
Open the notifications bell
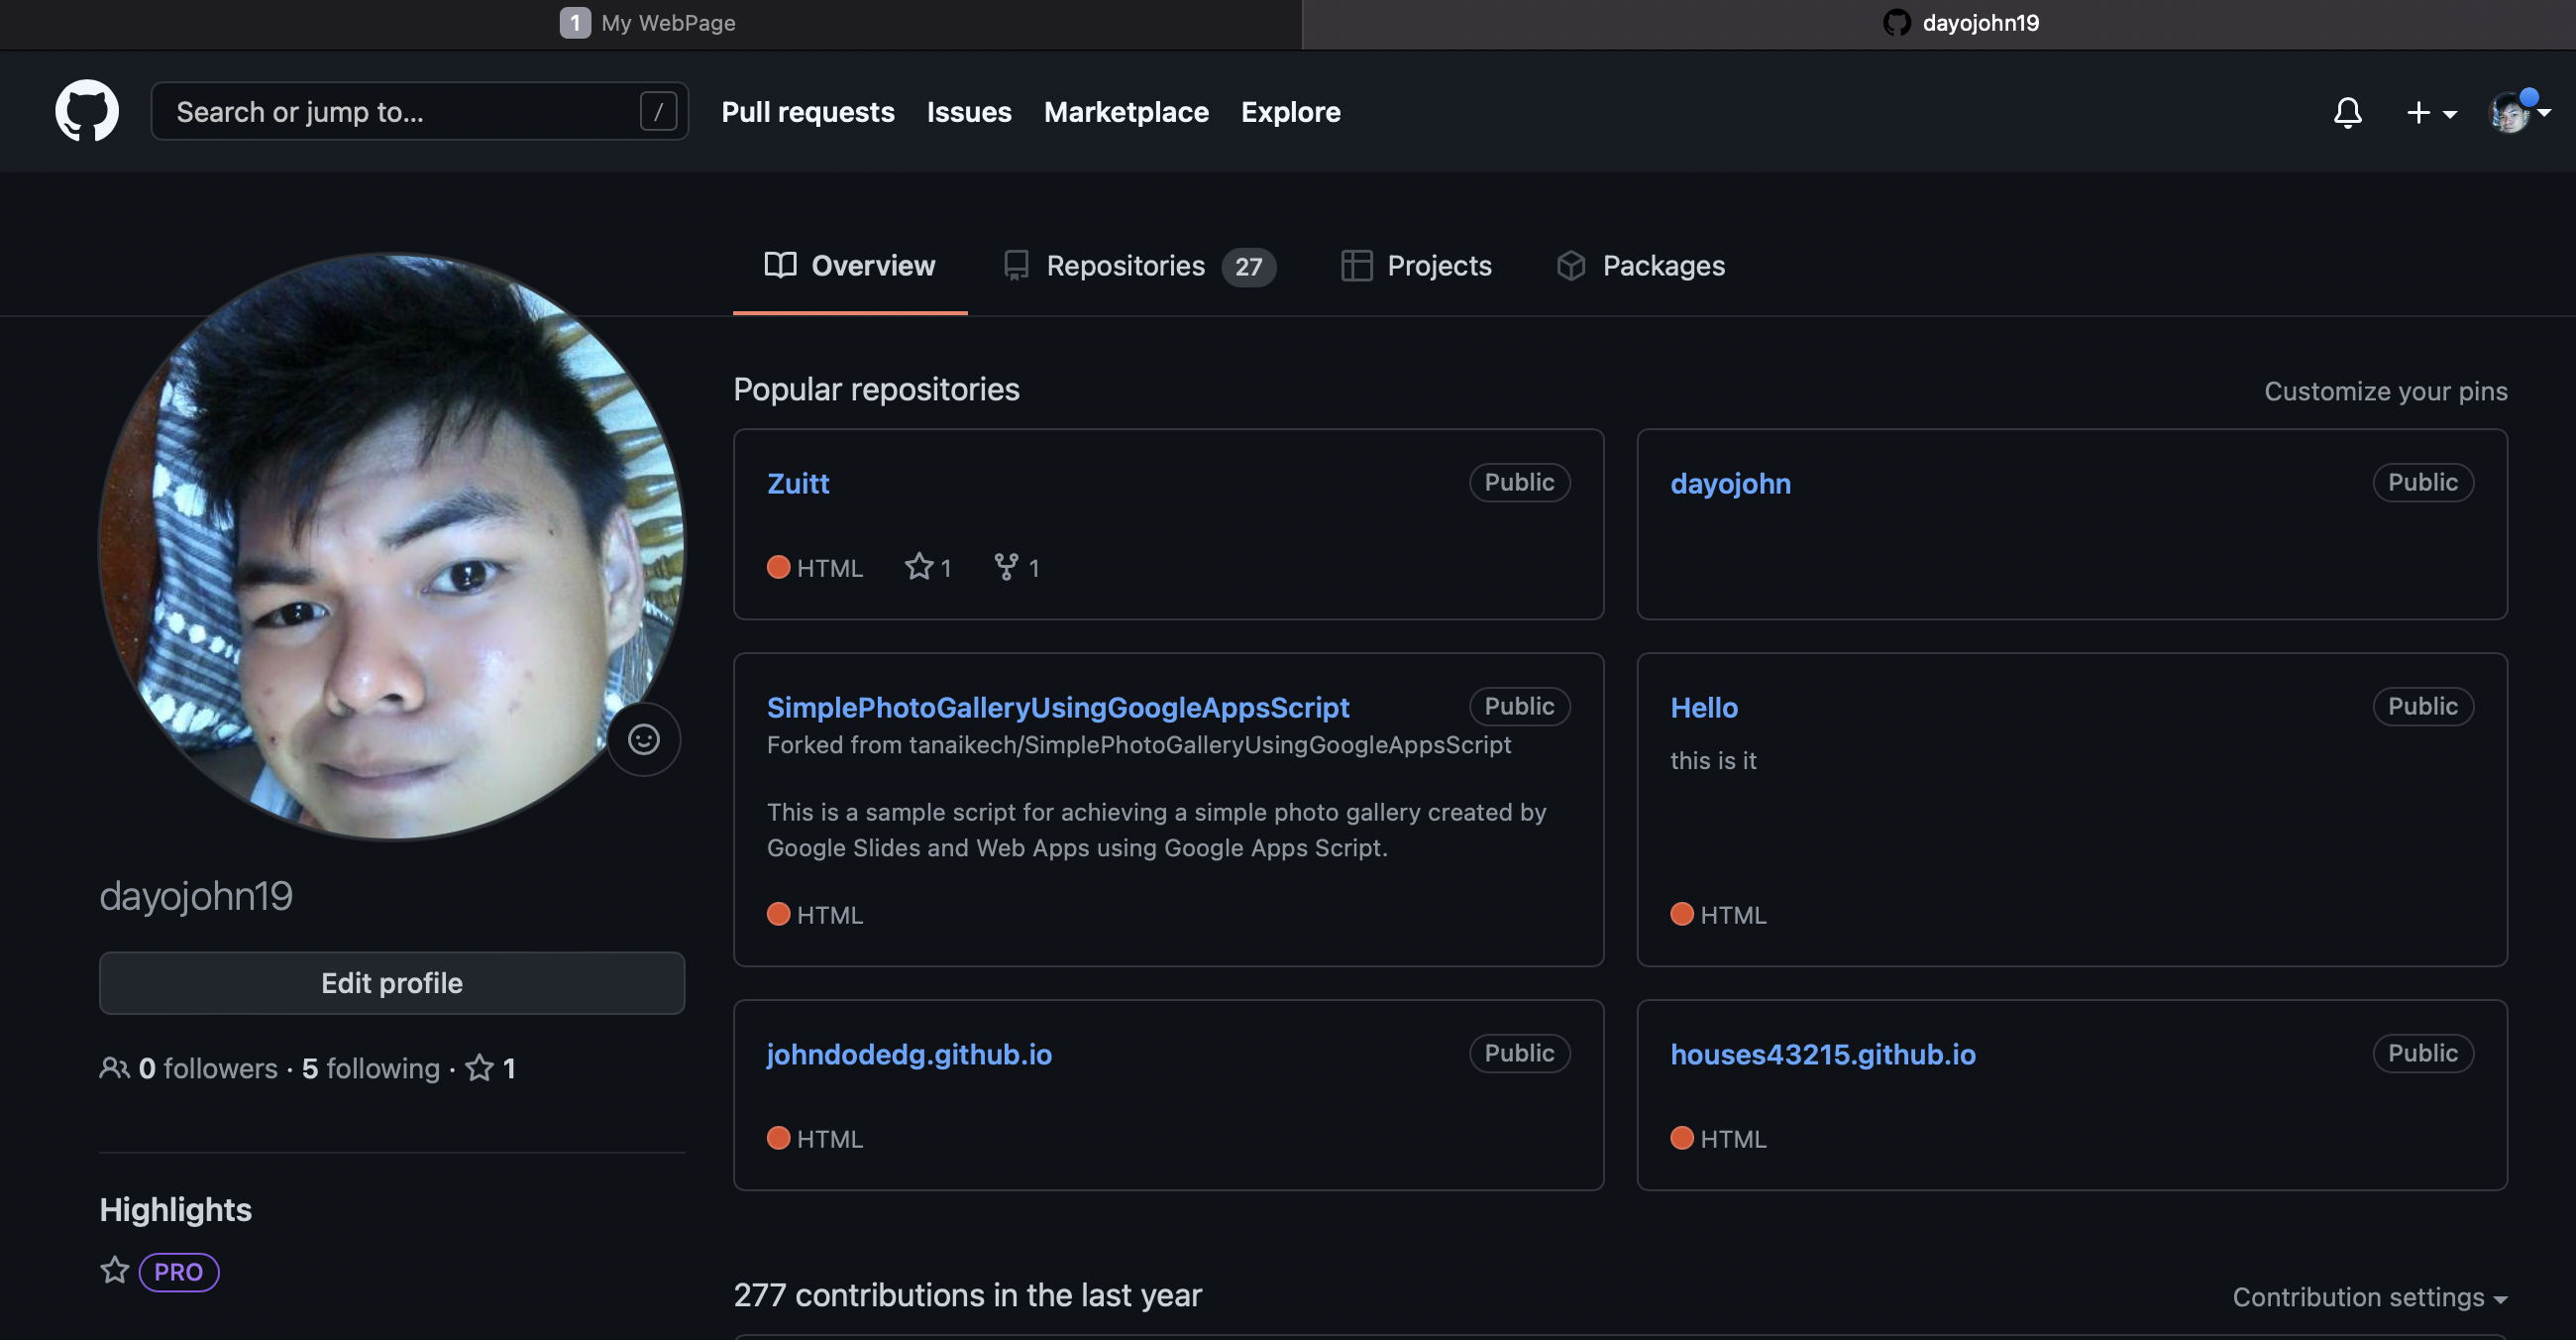pos(2347,112)
